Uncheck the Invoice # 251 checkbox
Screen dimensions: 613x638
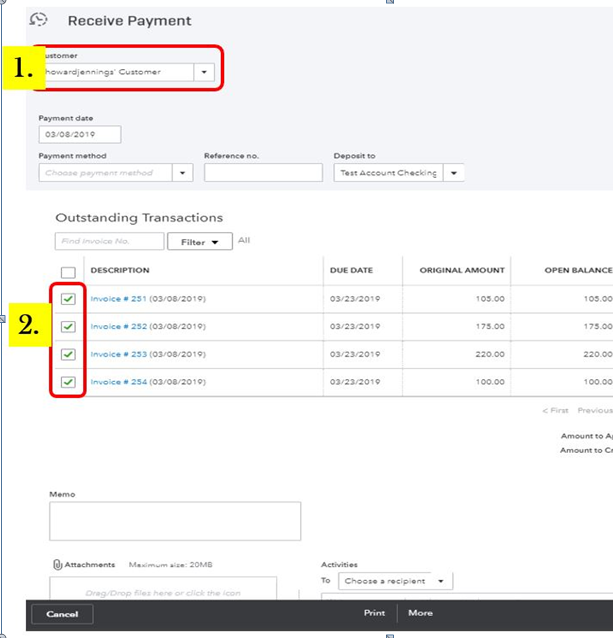pos(68,299)
